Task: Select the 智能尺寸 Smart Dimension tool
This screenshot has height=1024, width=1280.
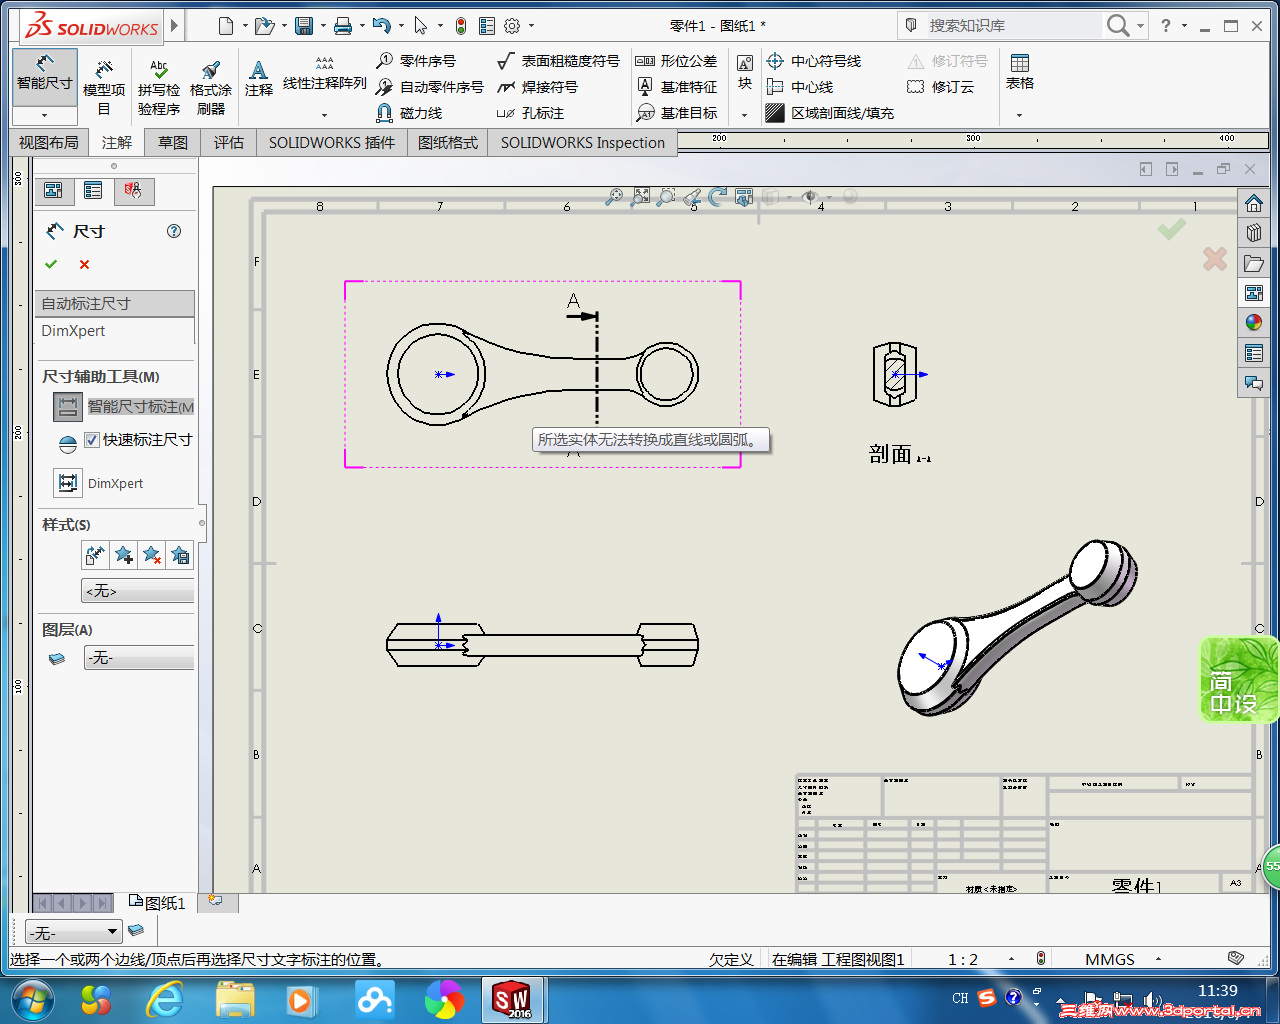Action: click(44, 74)
